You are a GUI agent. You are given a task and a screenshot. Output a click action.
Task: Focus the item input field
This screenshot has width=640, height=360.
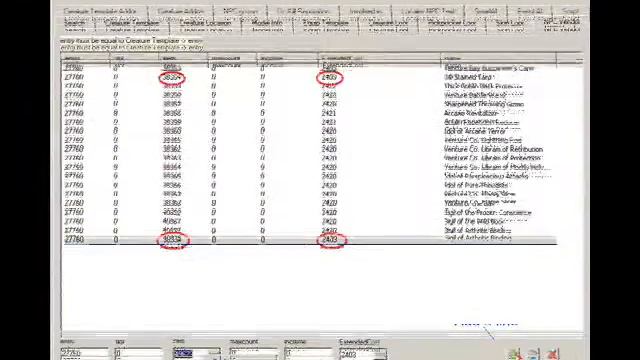[x=197, y=353]
